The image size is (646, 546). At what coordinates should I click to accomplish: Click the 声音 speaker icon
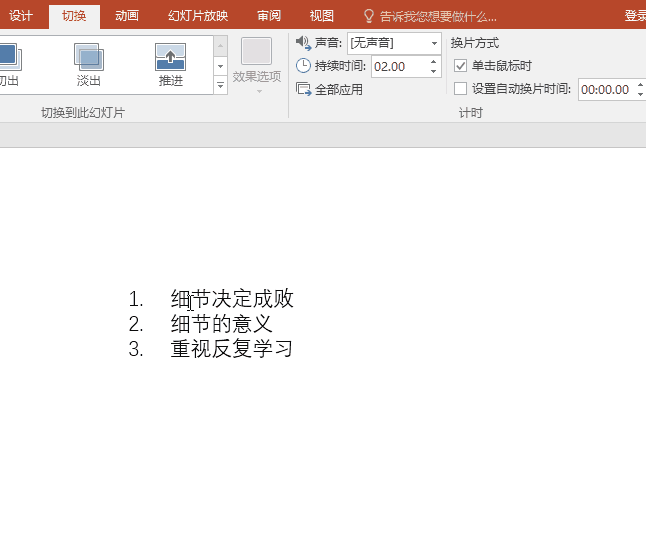pos(303,42)
